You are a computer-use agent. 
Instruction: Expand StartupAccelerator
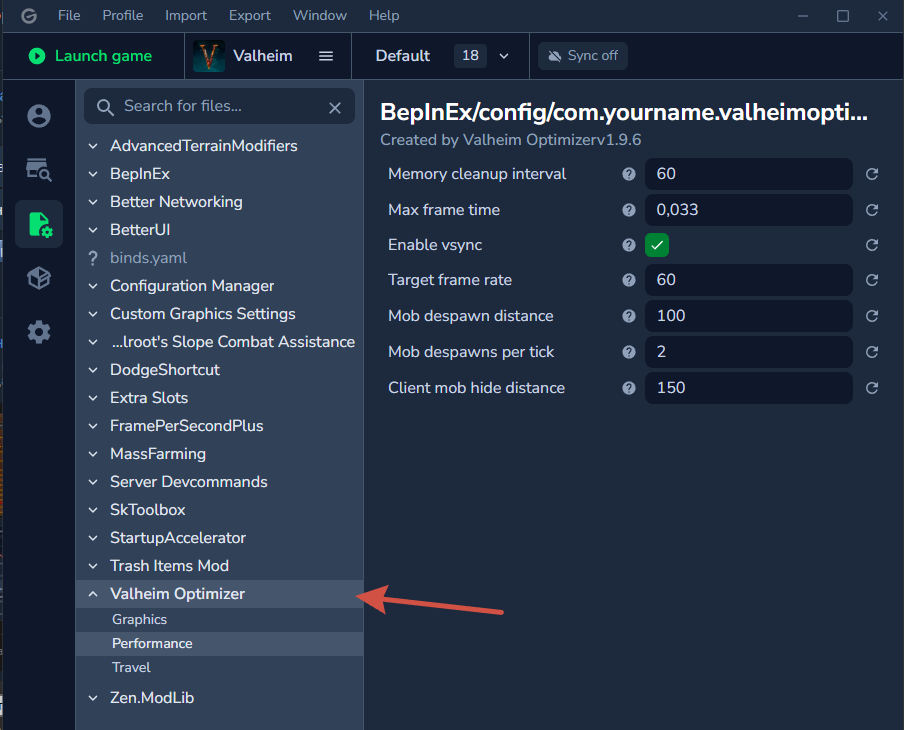219,537
